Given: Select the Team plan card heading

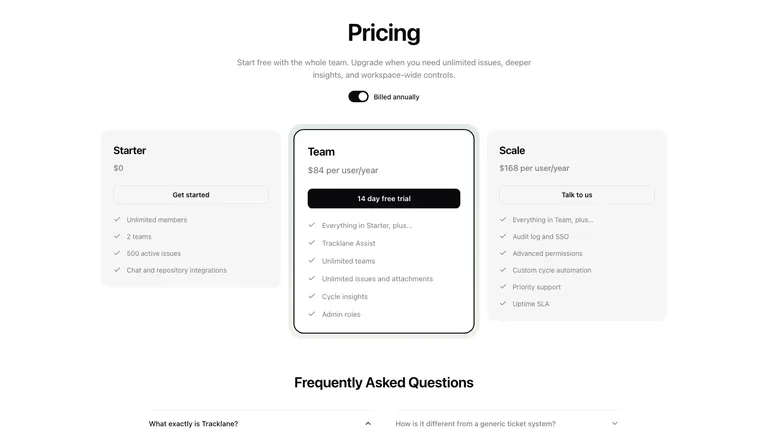Looking at the screenshot, I should click(321, 152).
